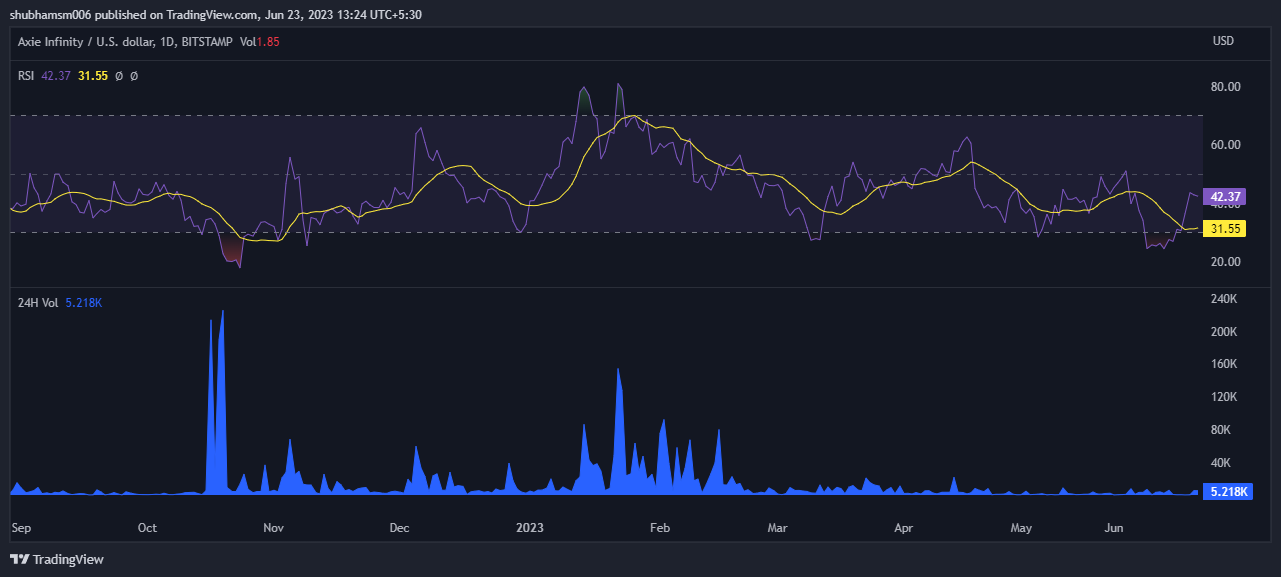Click the 160K volume axis label
The height and width of the screenshot is (577, 1281).
coord(1224,365)
